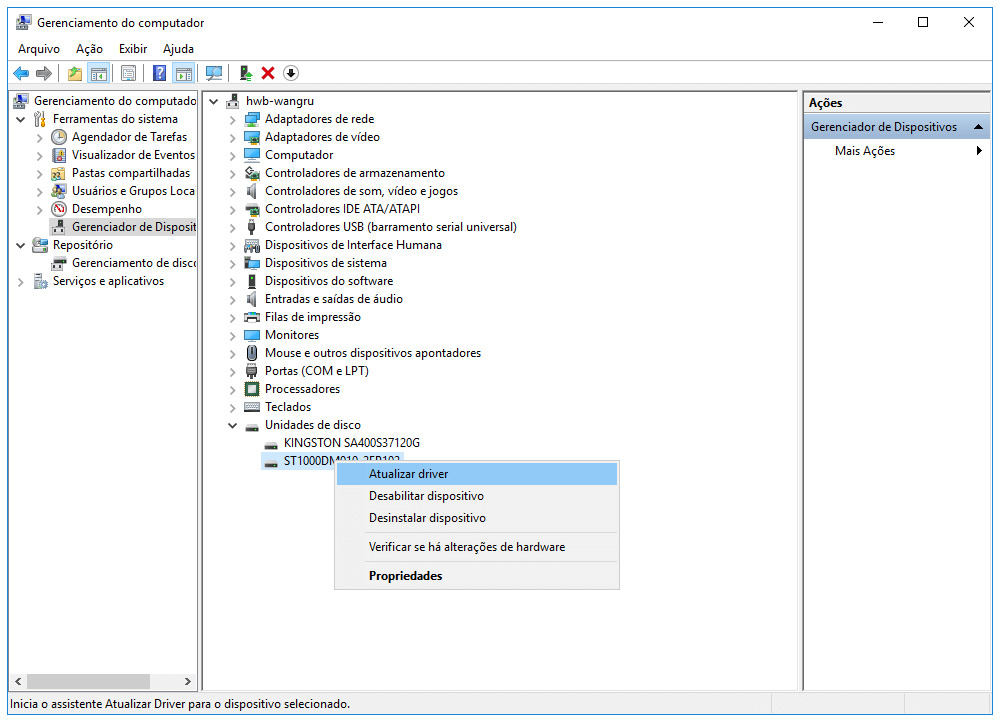Click the Mouse device category icon
The height and width of the screenshot is (722, 1000).
pos(252,353)
